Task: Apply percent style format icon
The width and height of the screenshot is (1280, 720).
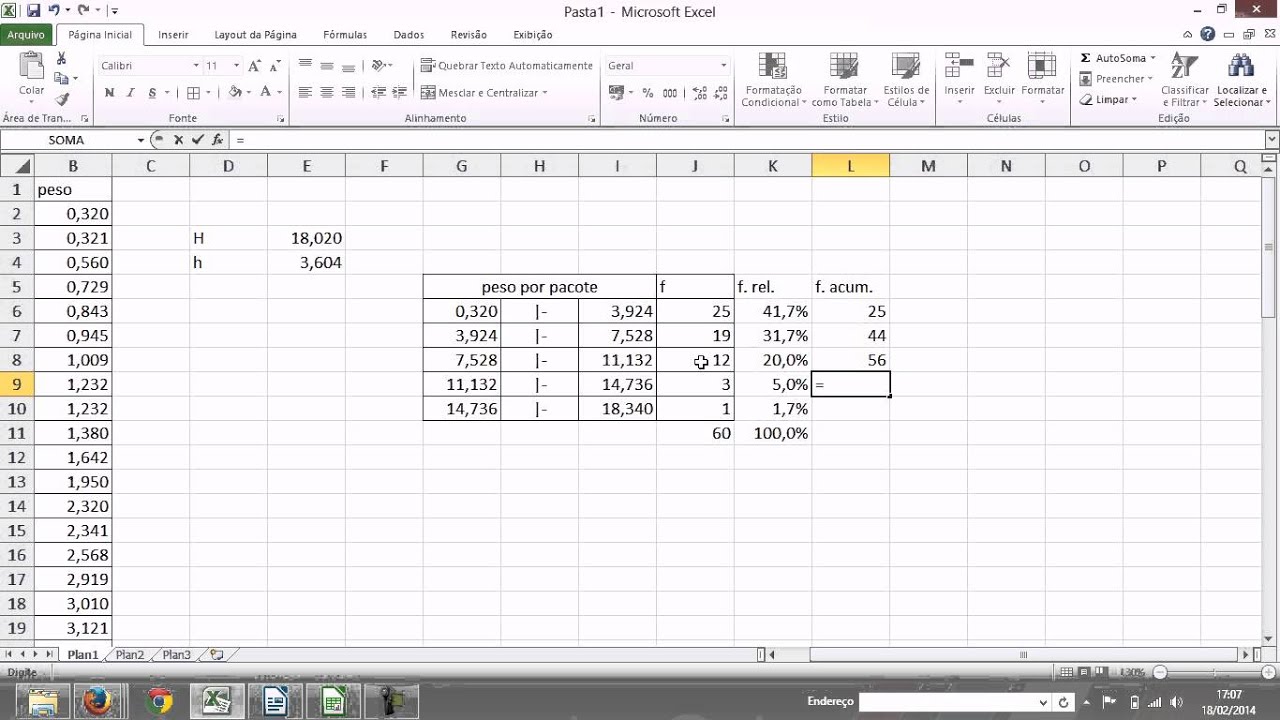Action: [x=648, y=92]
